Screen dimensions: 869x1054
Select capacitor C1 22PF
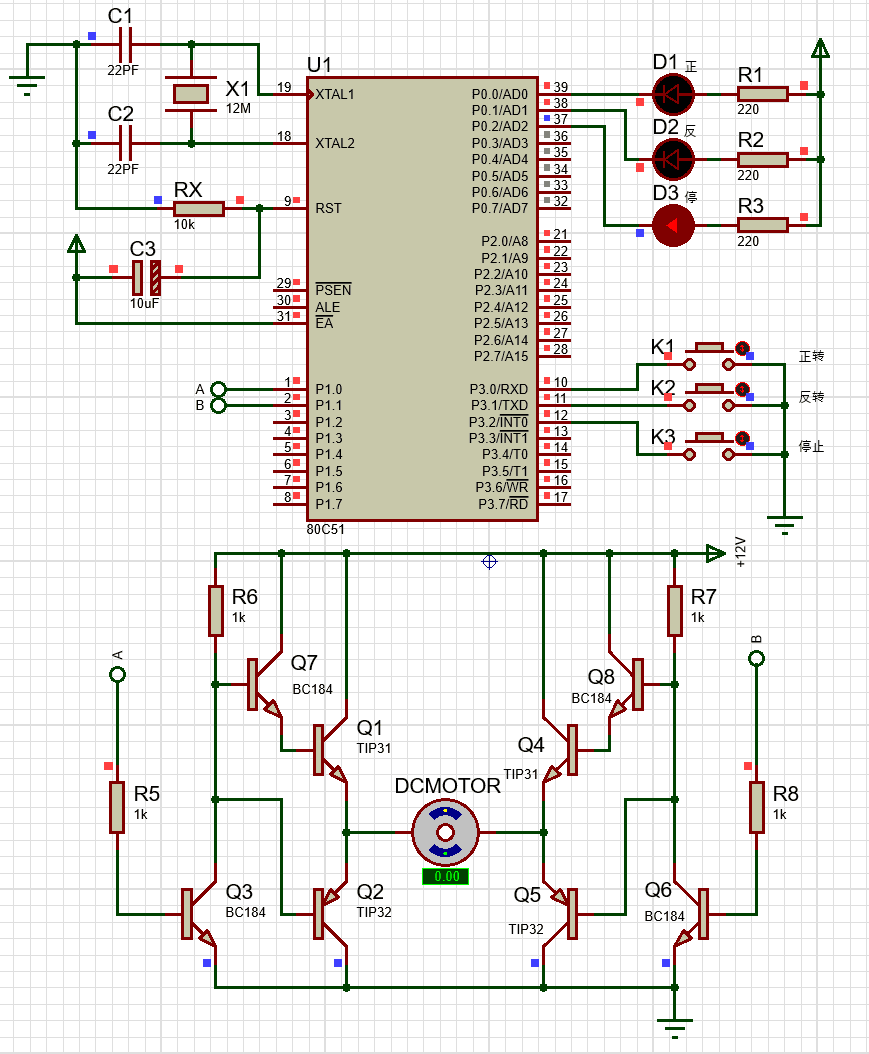click(x=125, y=44)
